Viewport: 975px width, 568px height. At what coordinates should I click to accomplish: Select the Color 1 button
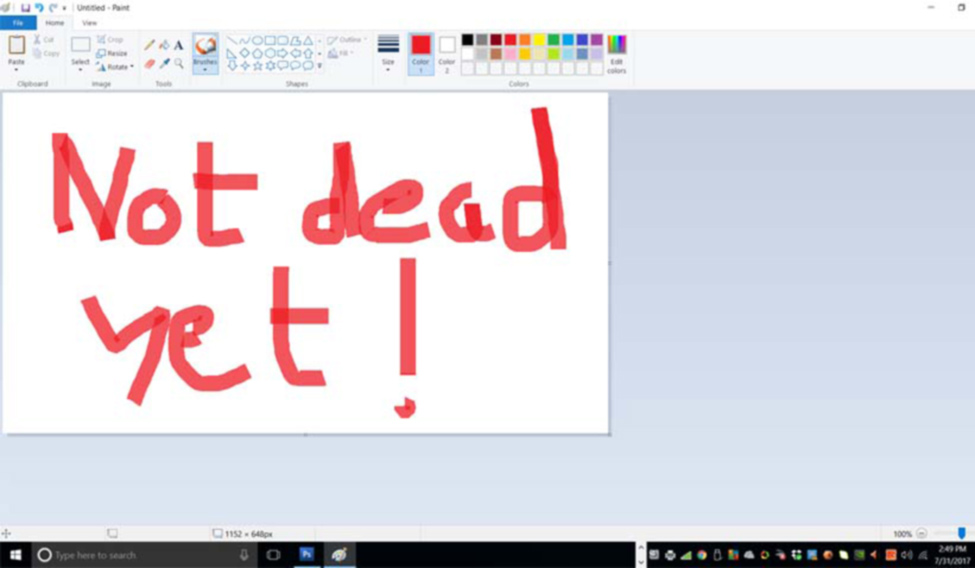(421, 54)
